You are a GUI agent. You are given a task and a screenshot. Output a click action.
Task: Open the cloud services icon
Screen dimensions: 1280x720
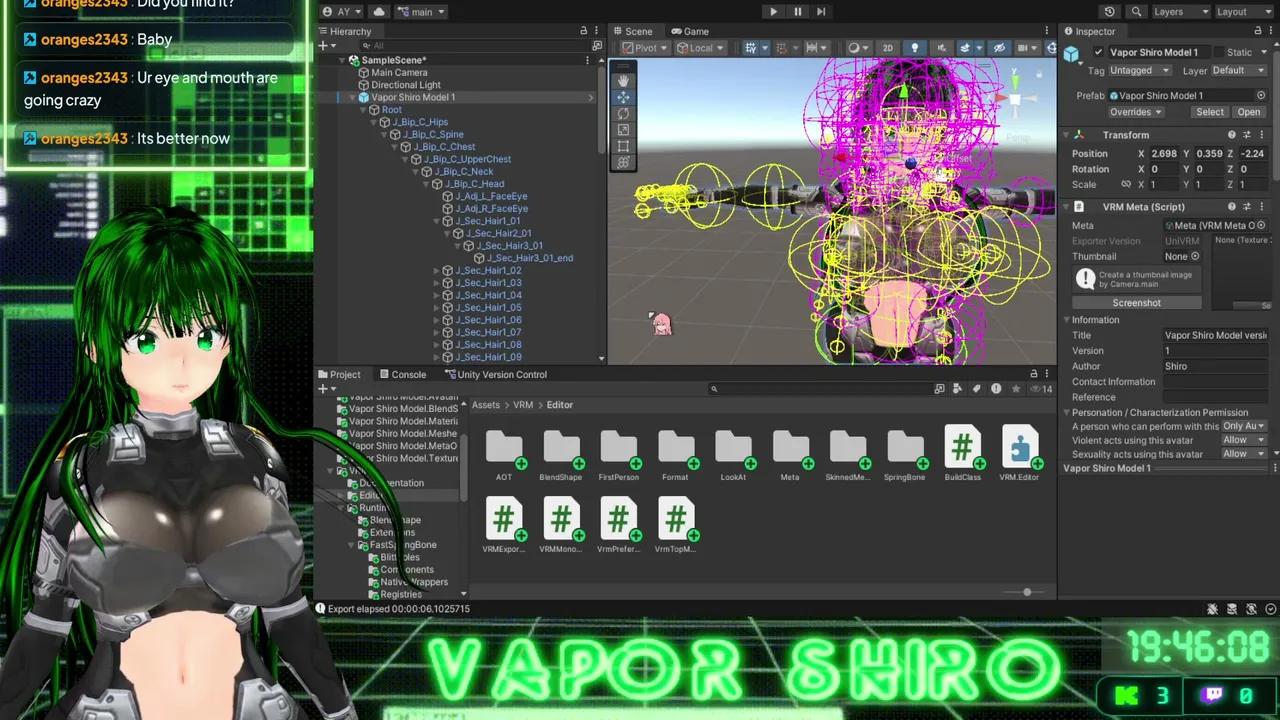pyautogui.click(x=378, y=12)
